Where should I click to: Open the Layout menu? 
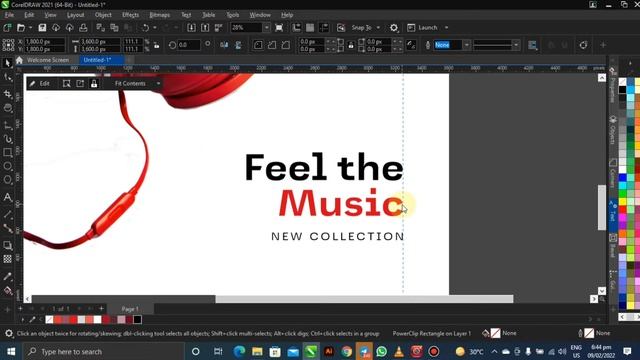tap(76, 15)
